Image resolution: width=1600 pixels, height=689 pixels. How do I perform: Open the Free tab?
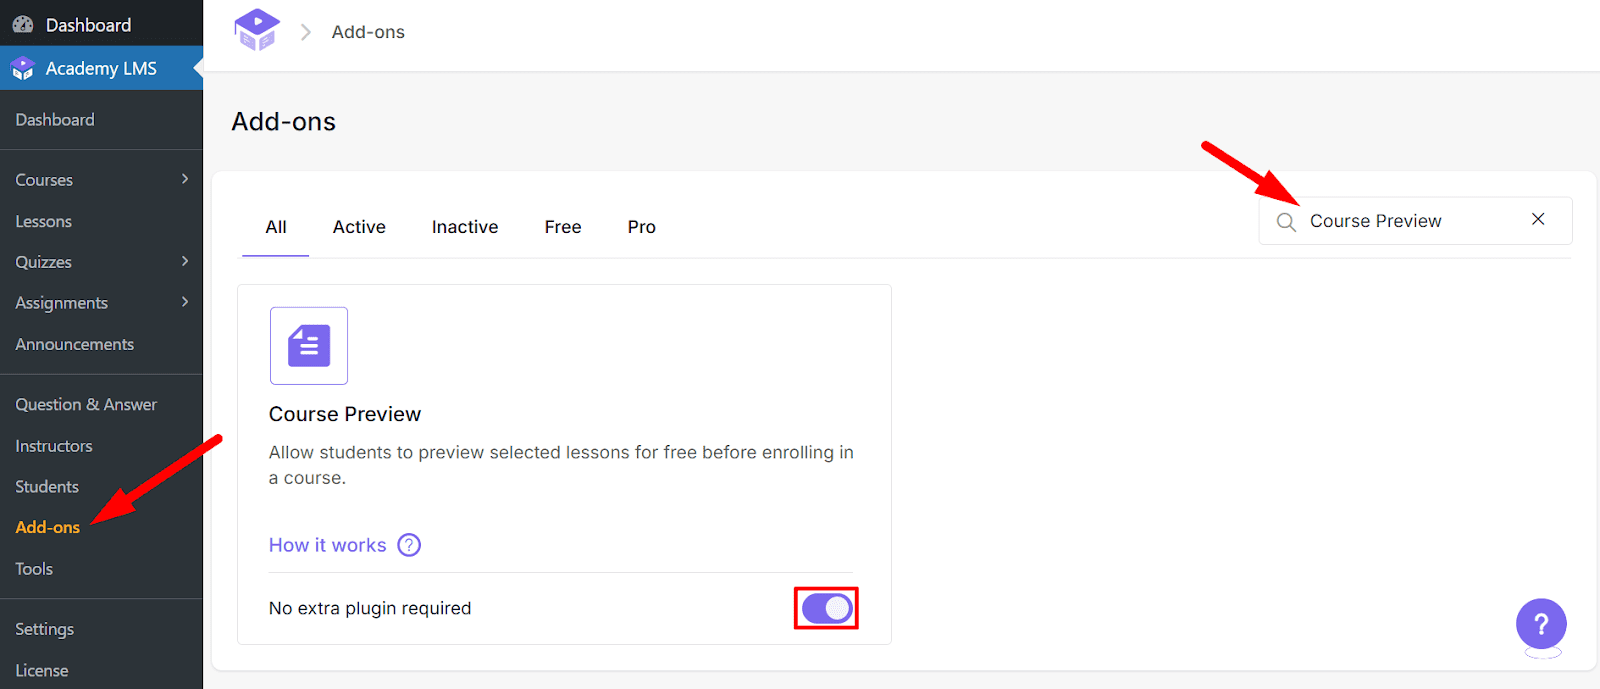[x=563, y=227]
